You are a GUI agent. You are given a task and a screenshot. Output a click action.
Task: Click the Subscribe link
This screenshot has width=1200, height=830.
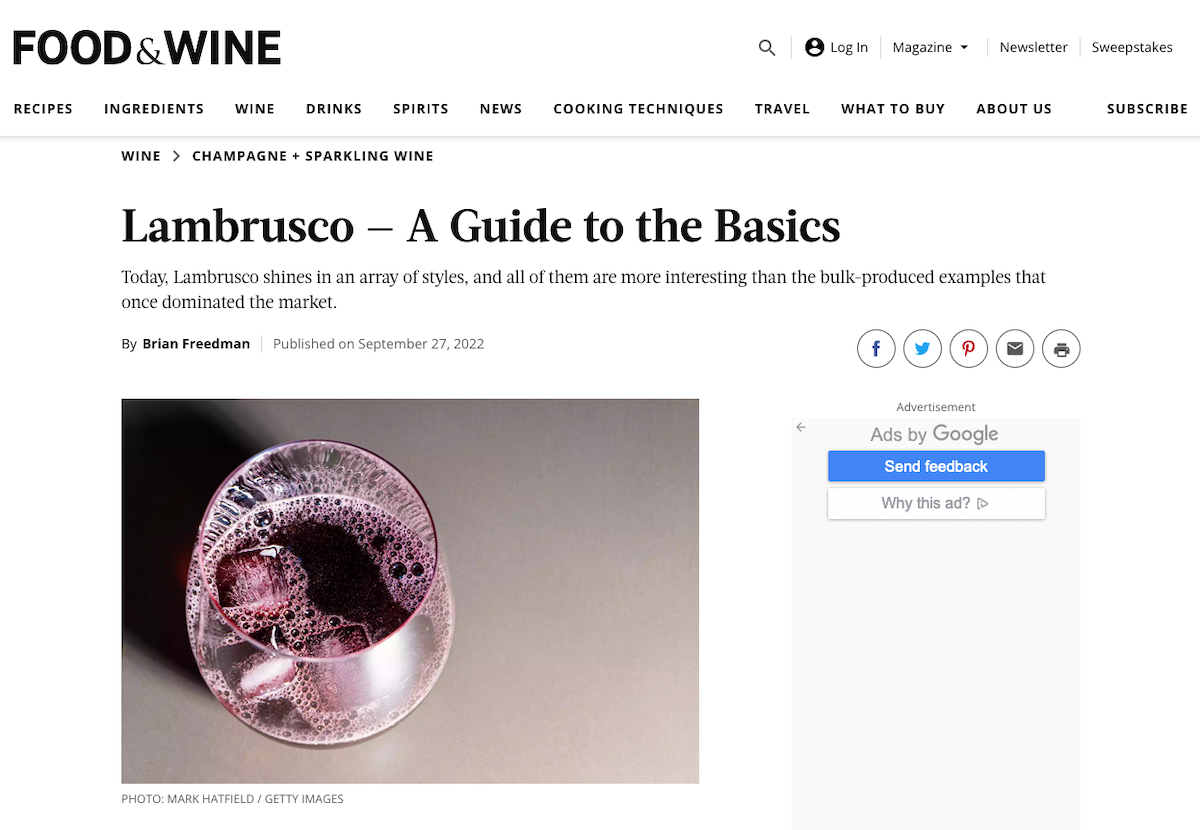[1147, 108]
